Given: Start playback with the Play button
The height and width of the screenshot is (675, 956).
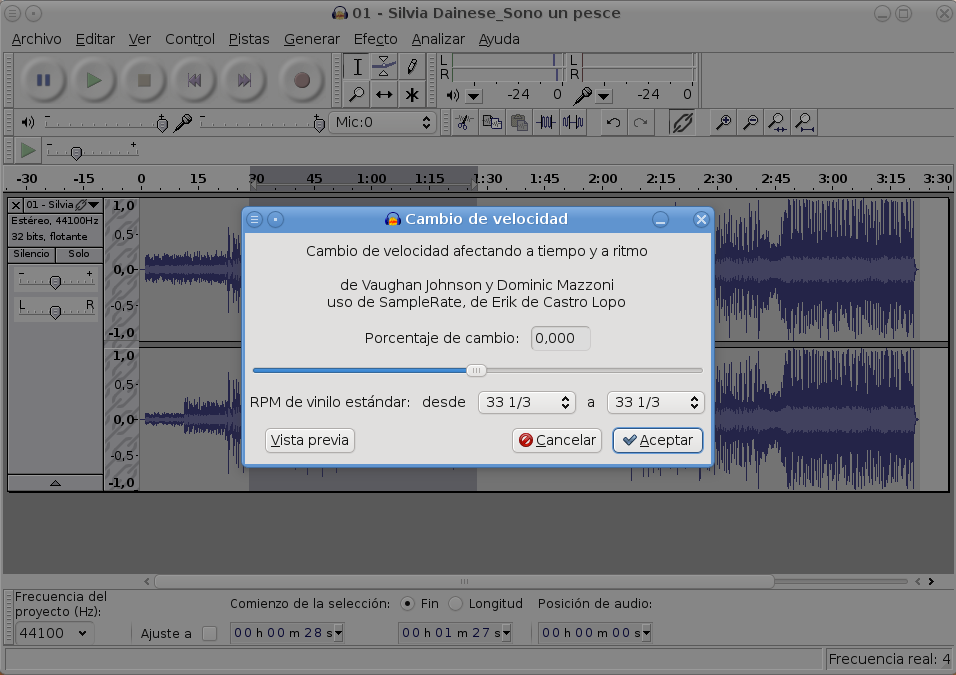Looking at the screenshot, I should 93,80.
